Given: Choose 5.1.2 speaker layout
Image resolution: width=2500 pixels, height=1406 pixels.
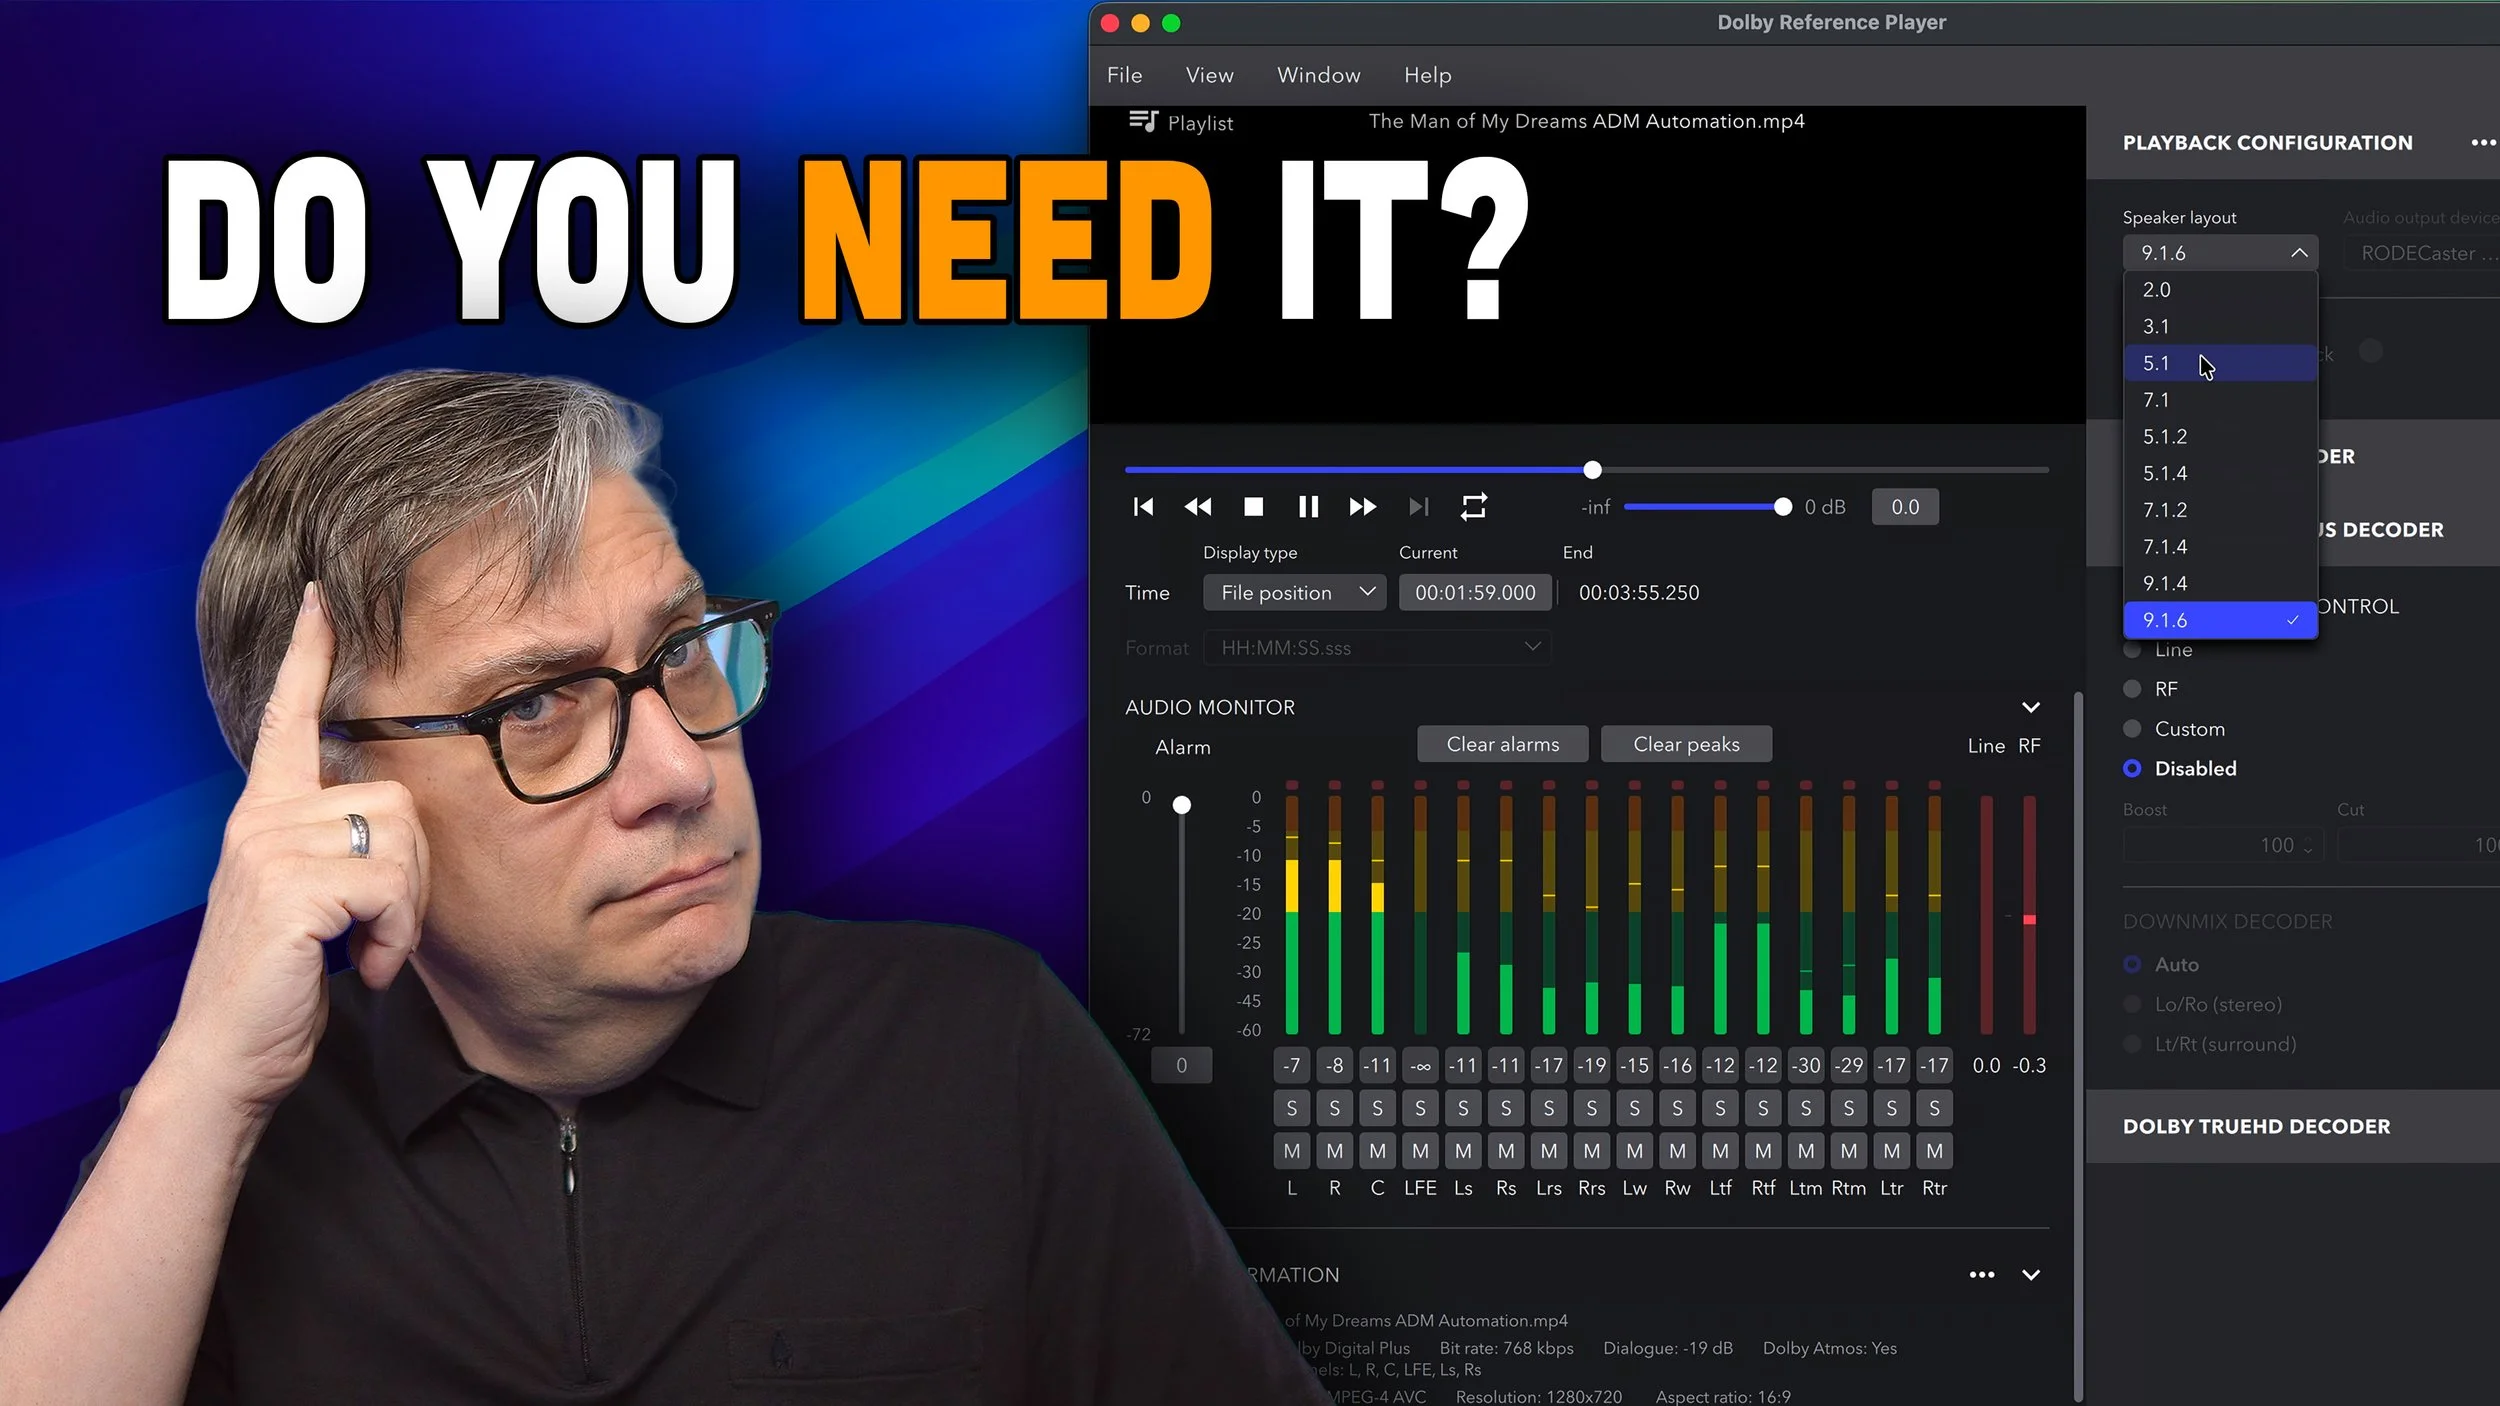Looking at the screenshot, I should pyautogui.click(x=2220, y=437).
